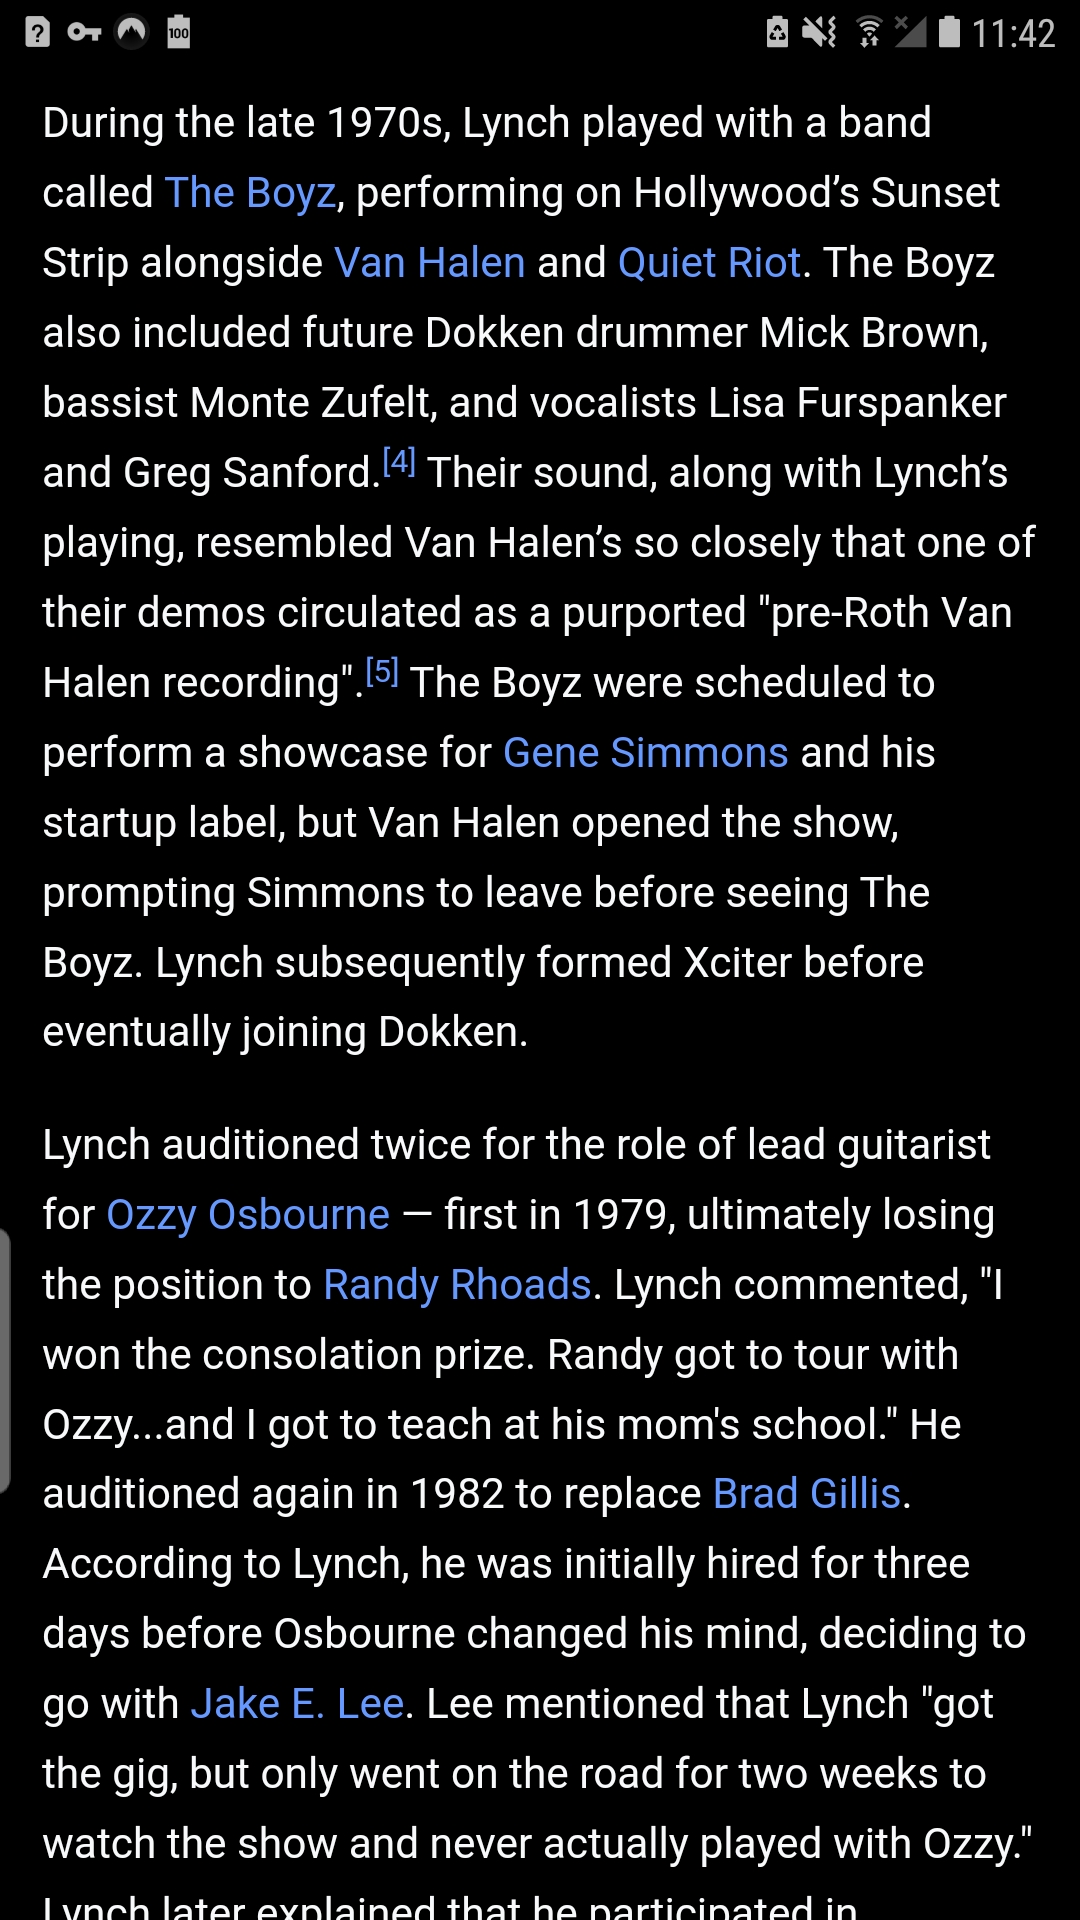Screen dimensions: 1080x1920
Task: Open the Van Halen link
Action: [429, 263]
